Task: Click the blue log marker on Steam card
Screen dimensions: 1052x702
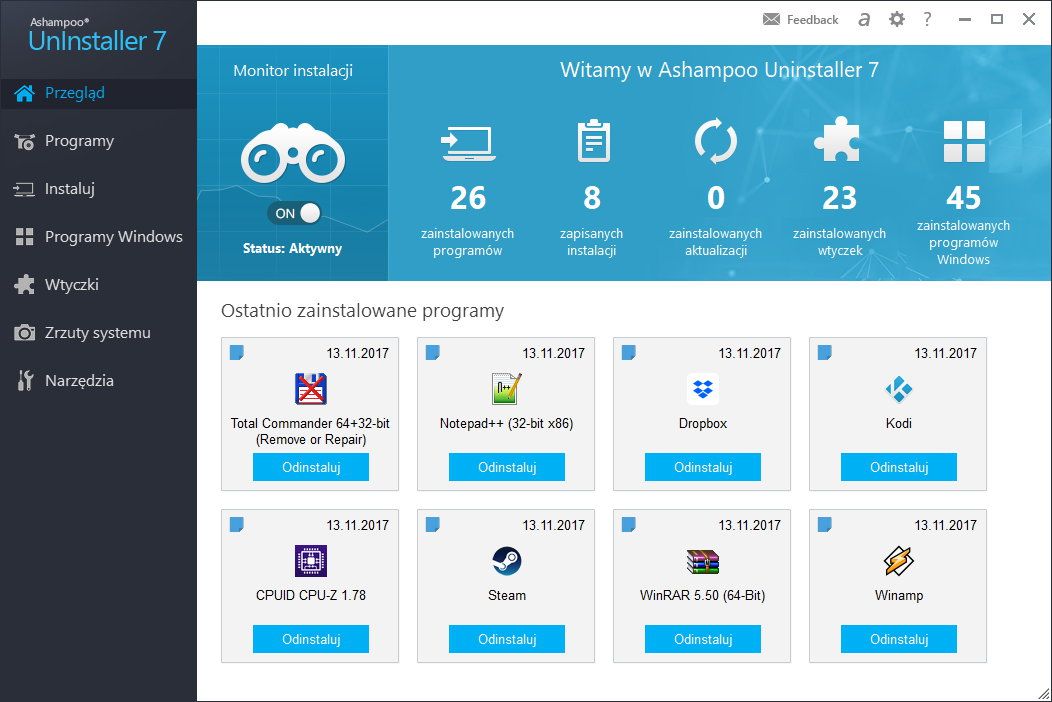Action: coord(433,524)
